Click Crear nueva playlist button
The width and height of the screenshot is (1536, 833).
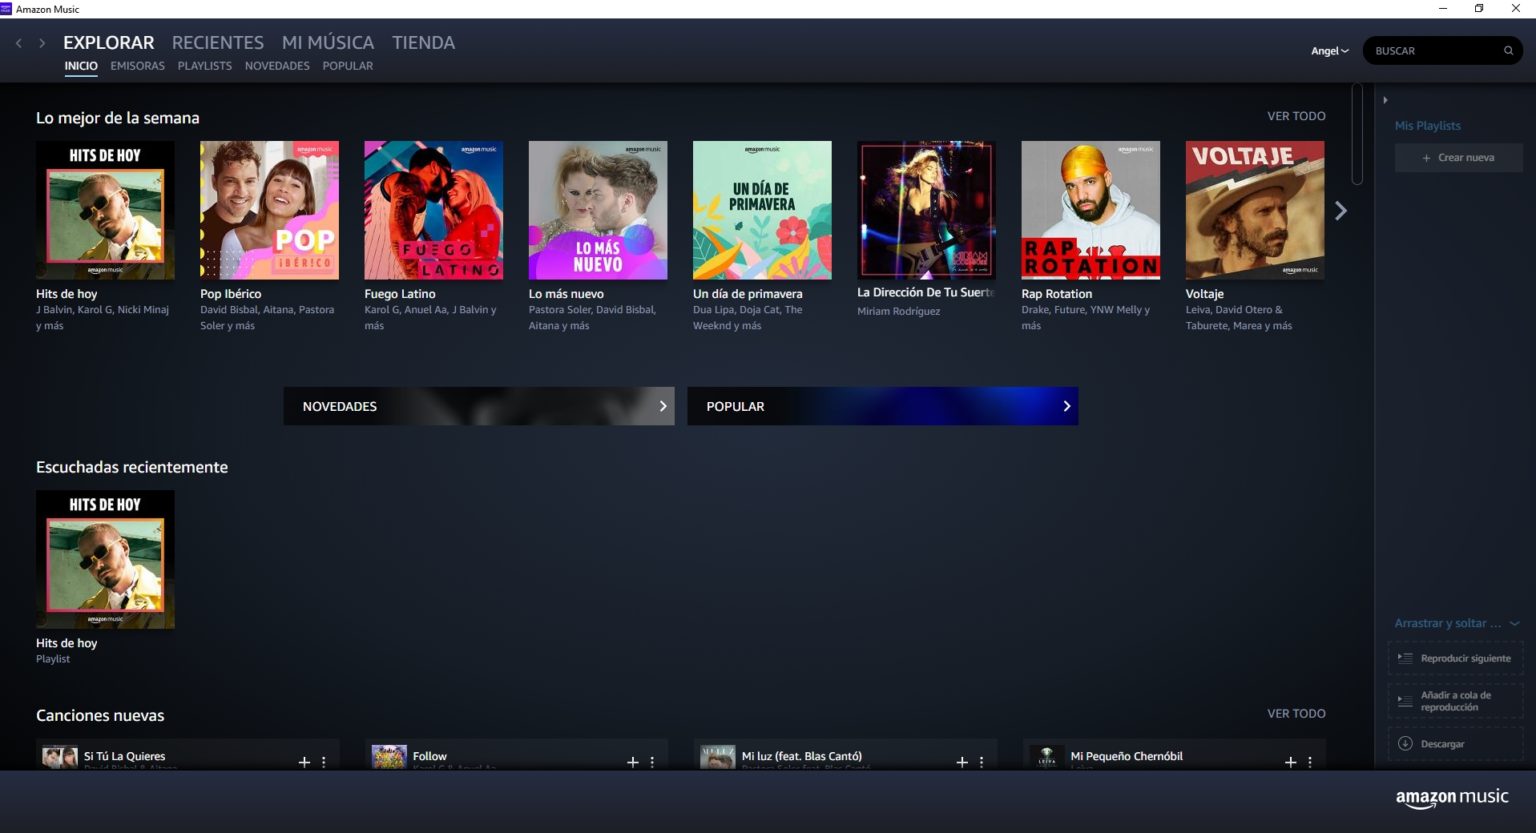coord(1459,158)
